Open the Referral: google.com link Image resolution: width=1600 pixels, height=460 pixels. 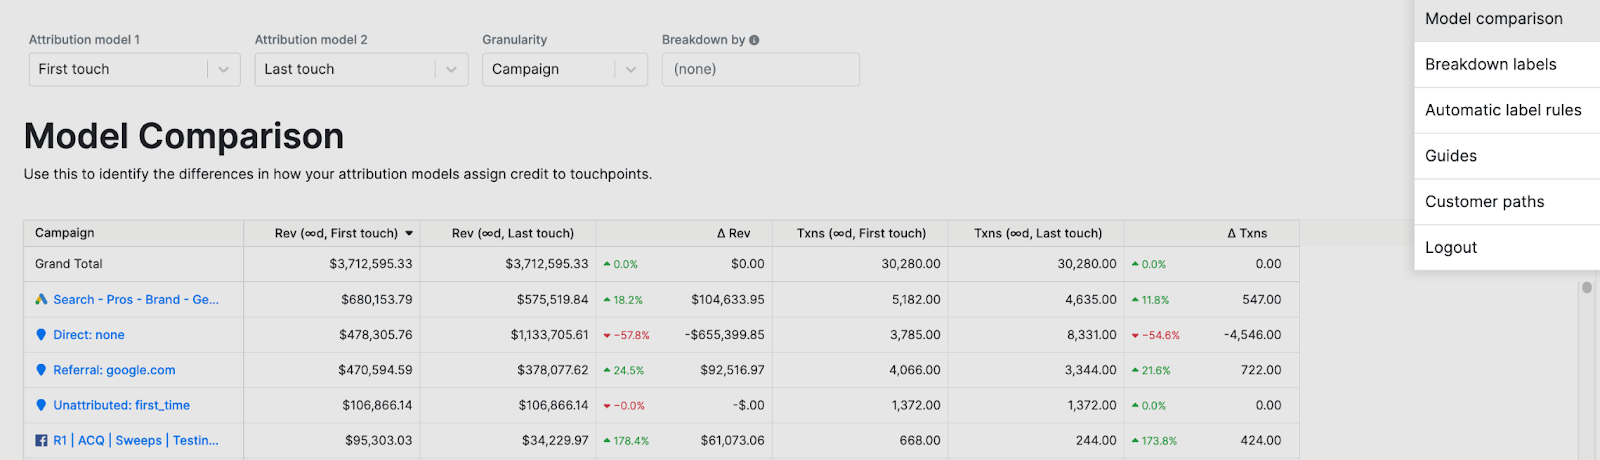click(114, 370)
